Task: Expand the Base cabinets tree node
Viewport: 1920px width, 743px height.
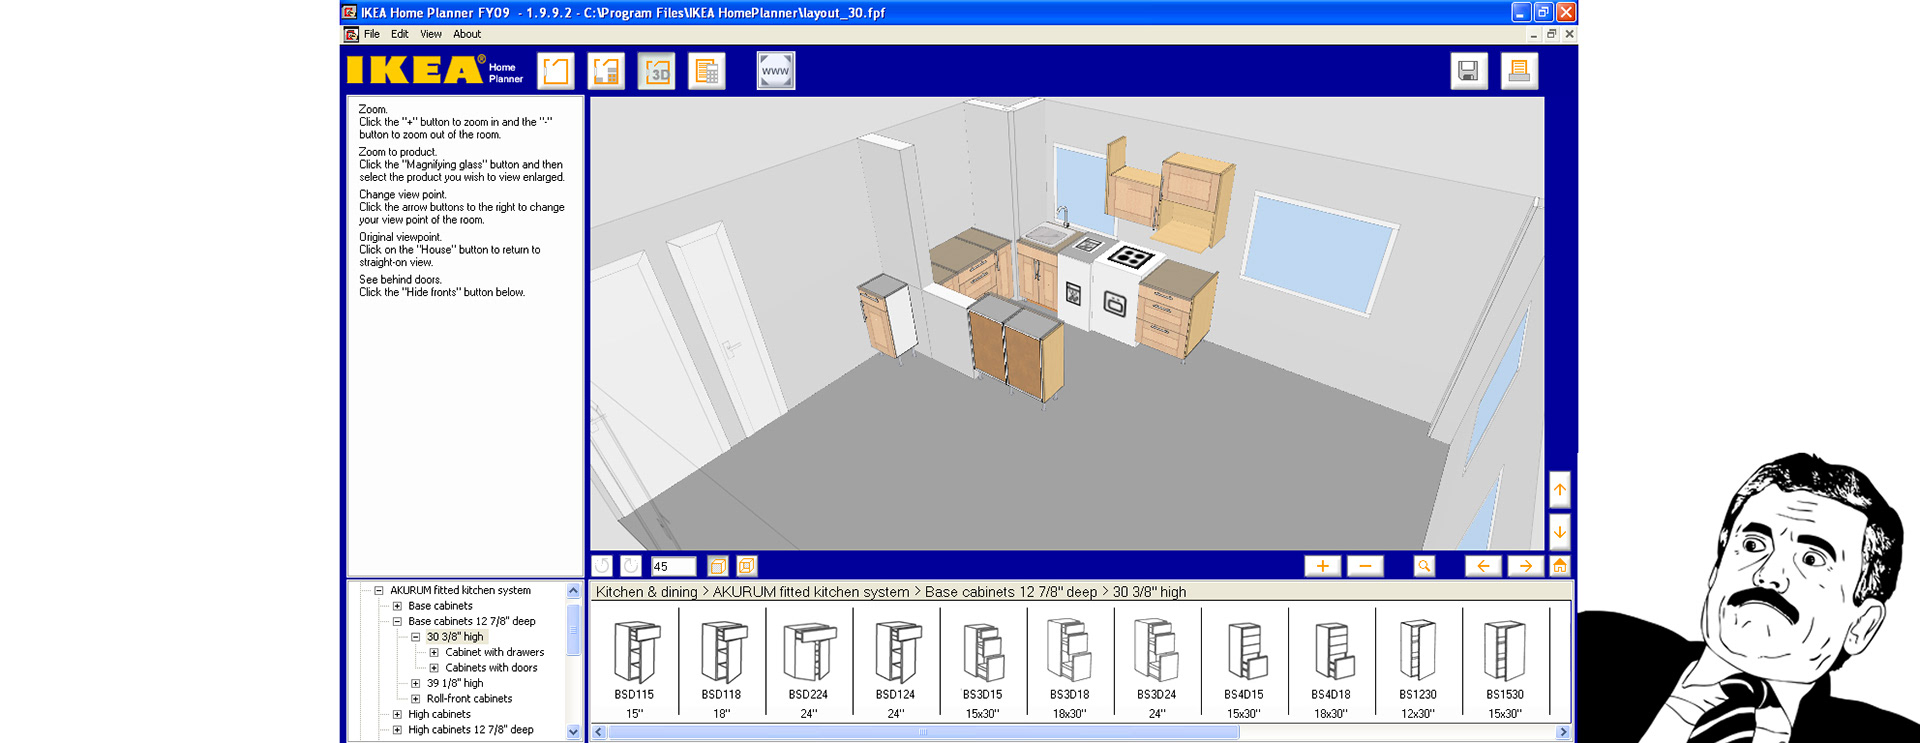Action: pyautogui.click(x=397, y=606)
